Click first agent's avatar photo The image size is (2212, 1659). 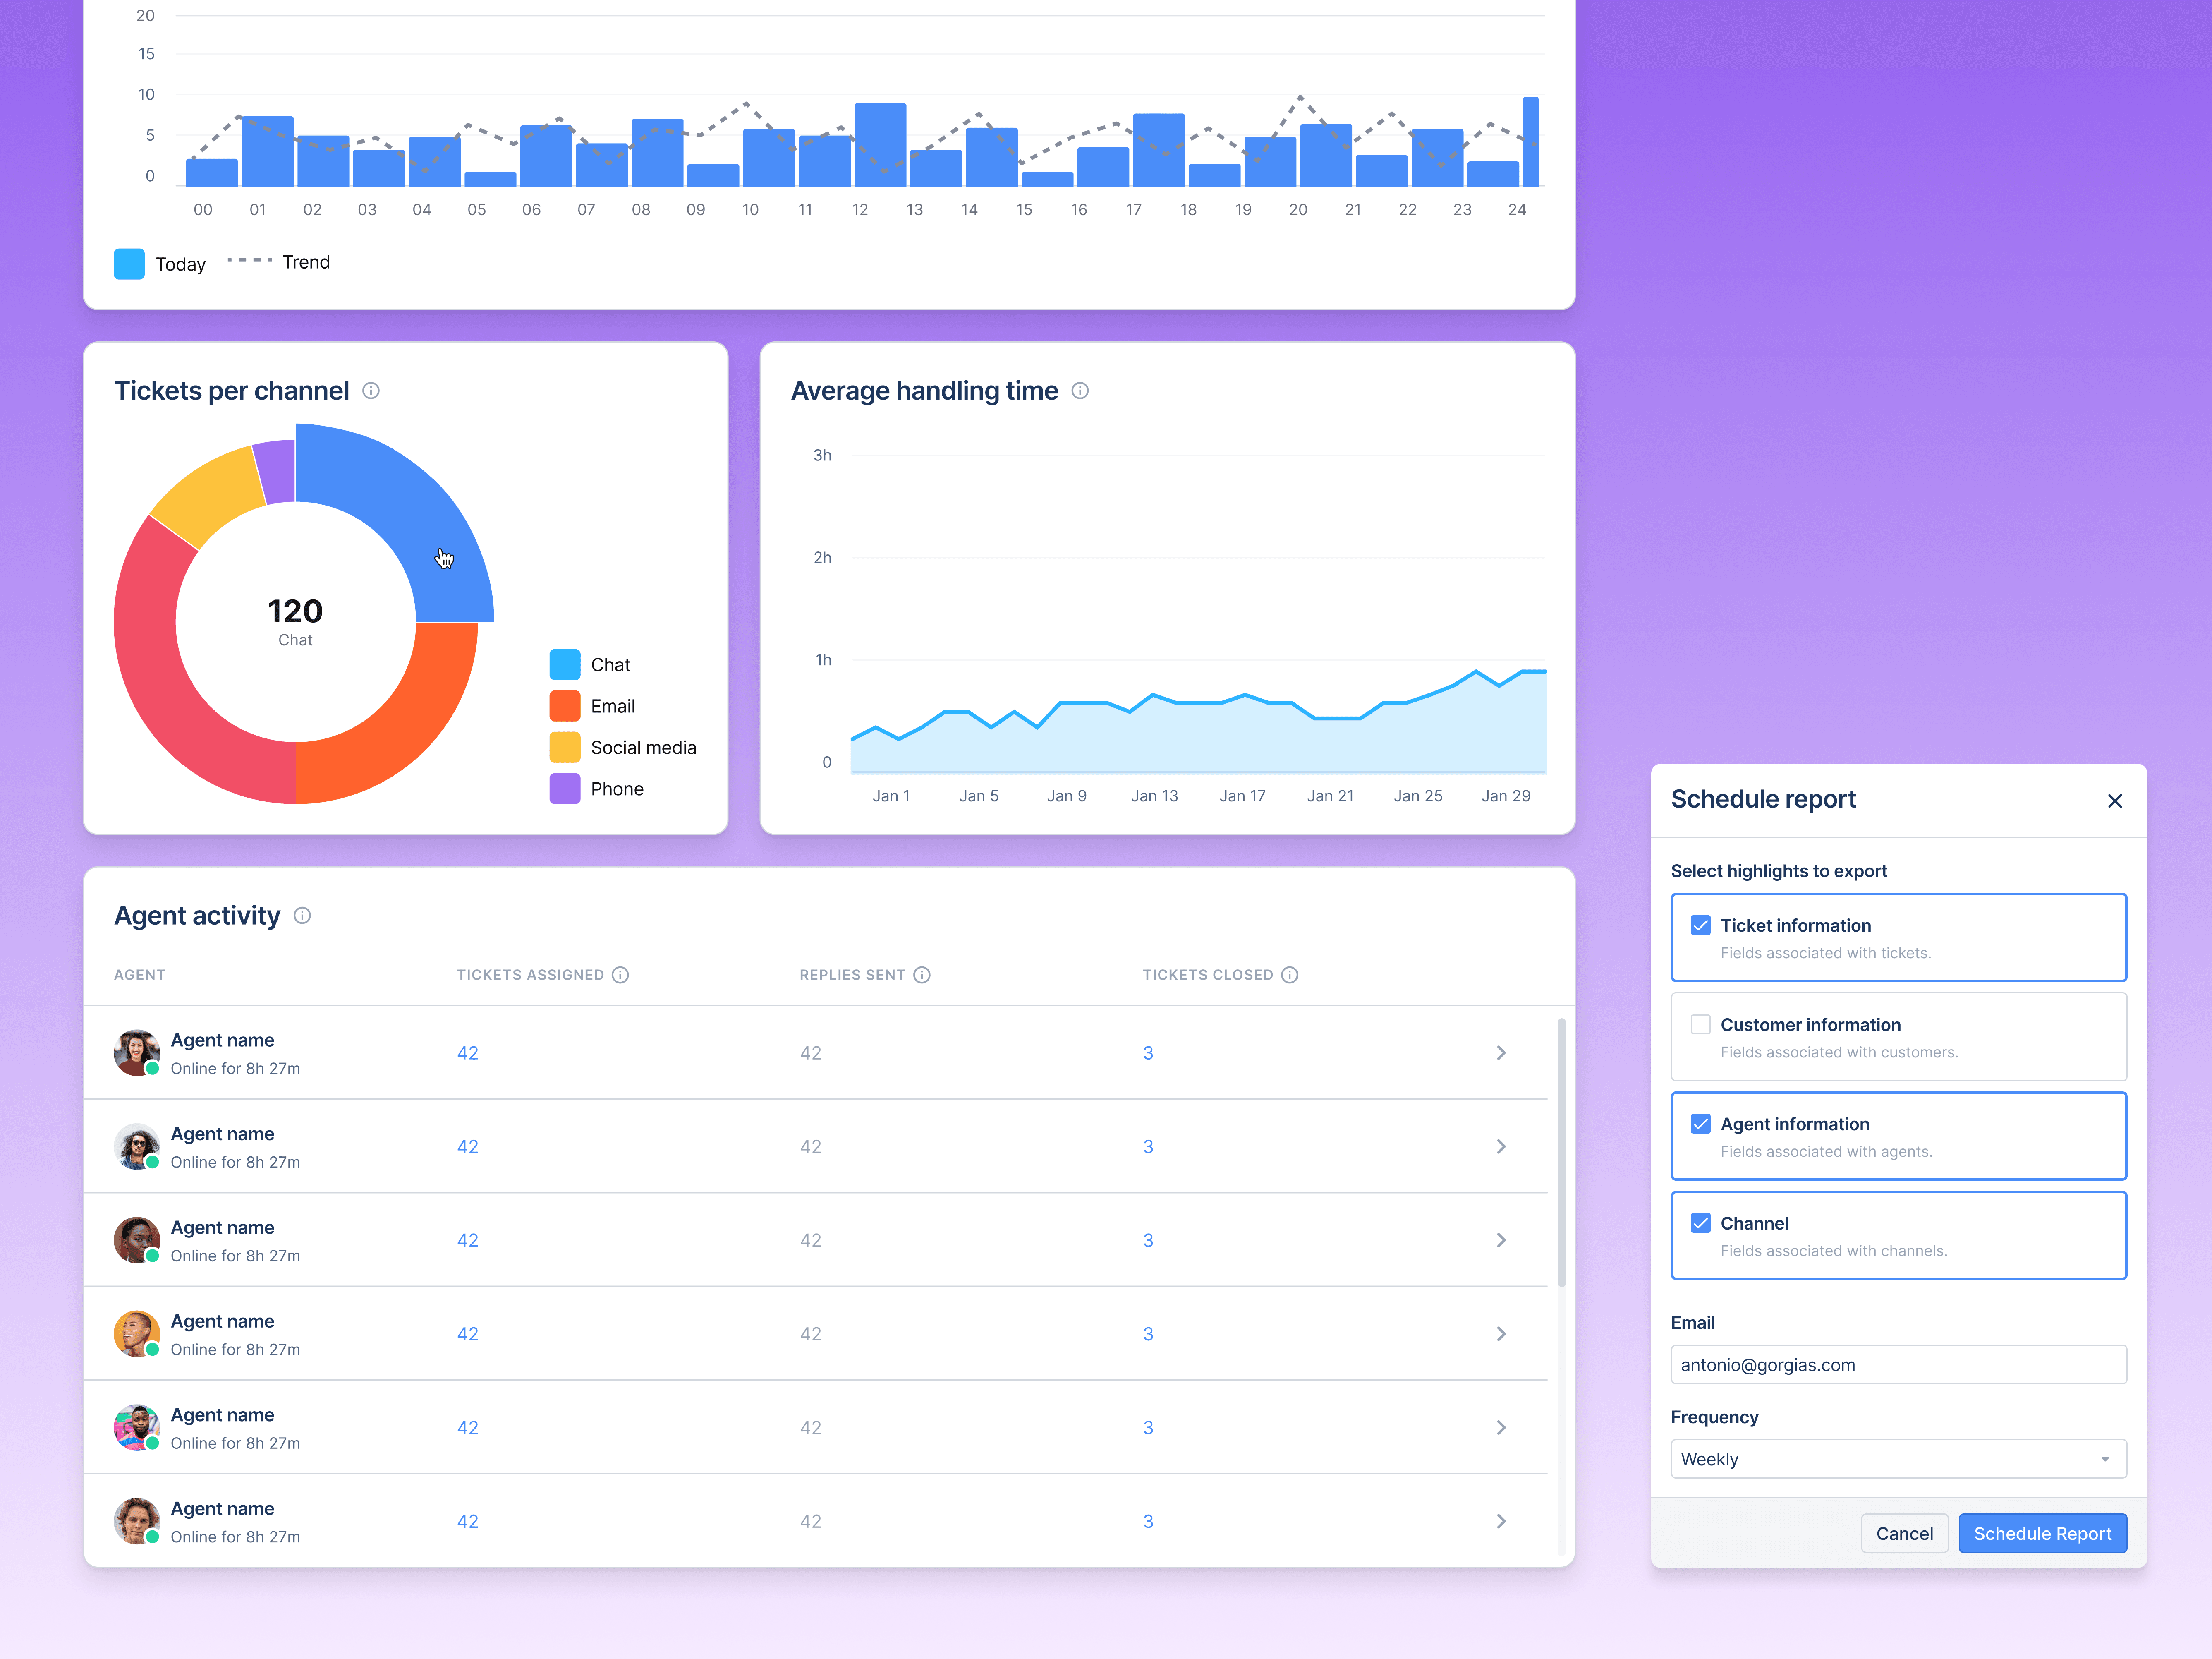click(x=137, y=1053)
